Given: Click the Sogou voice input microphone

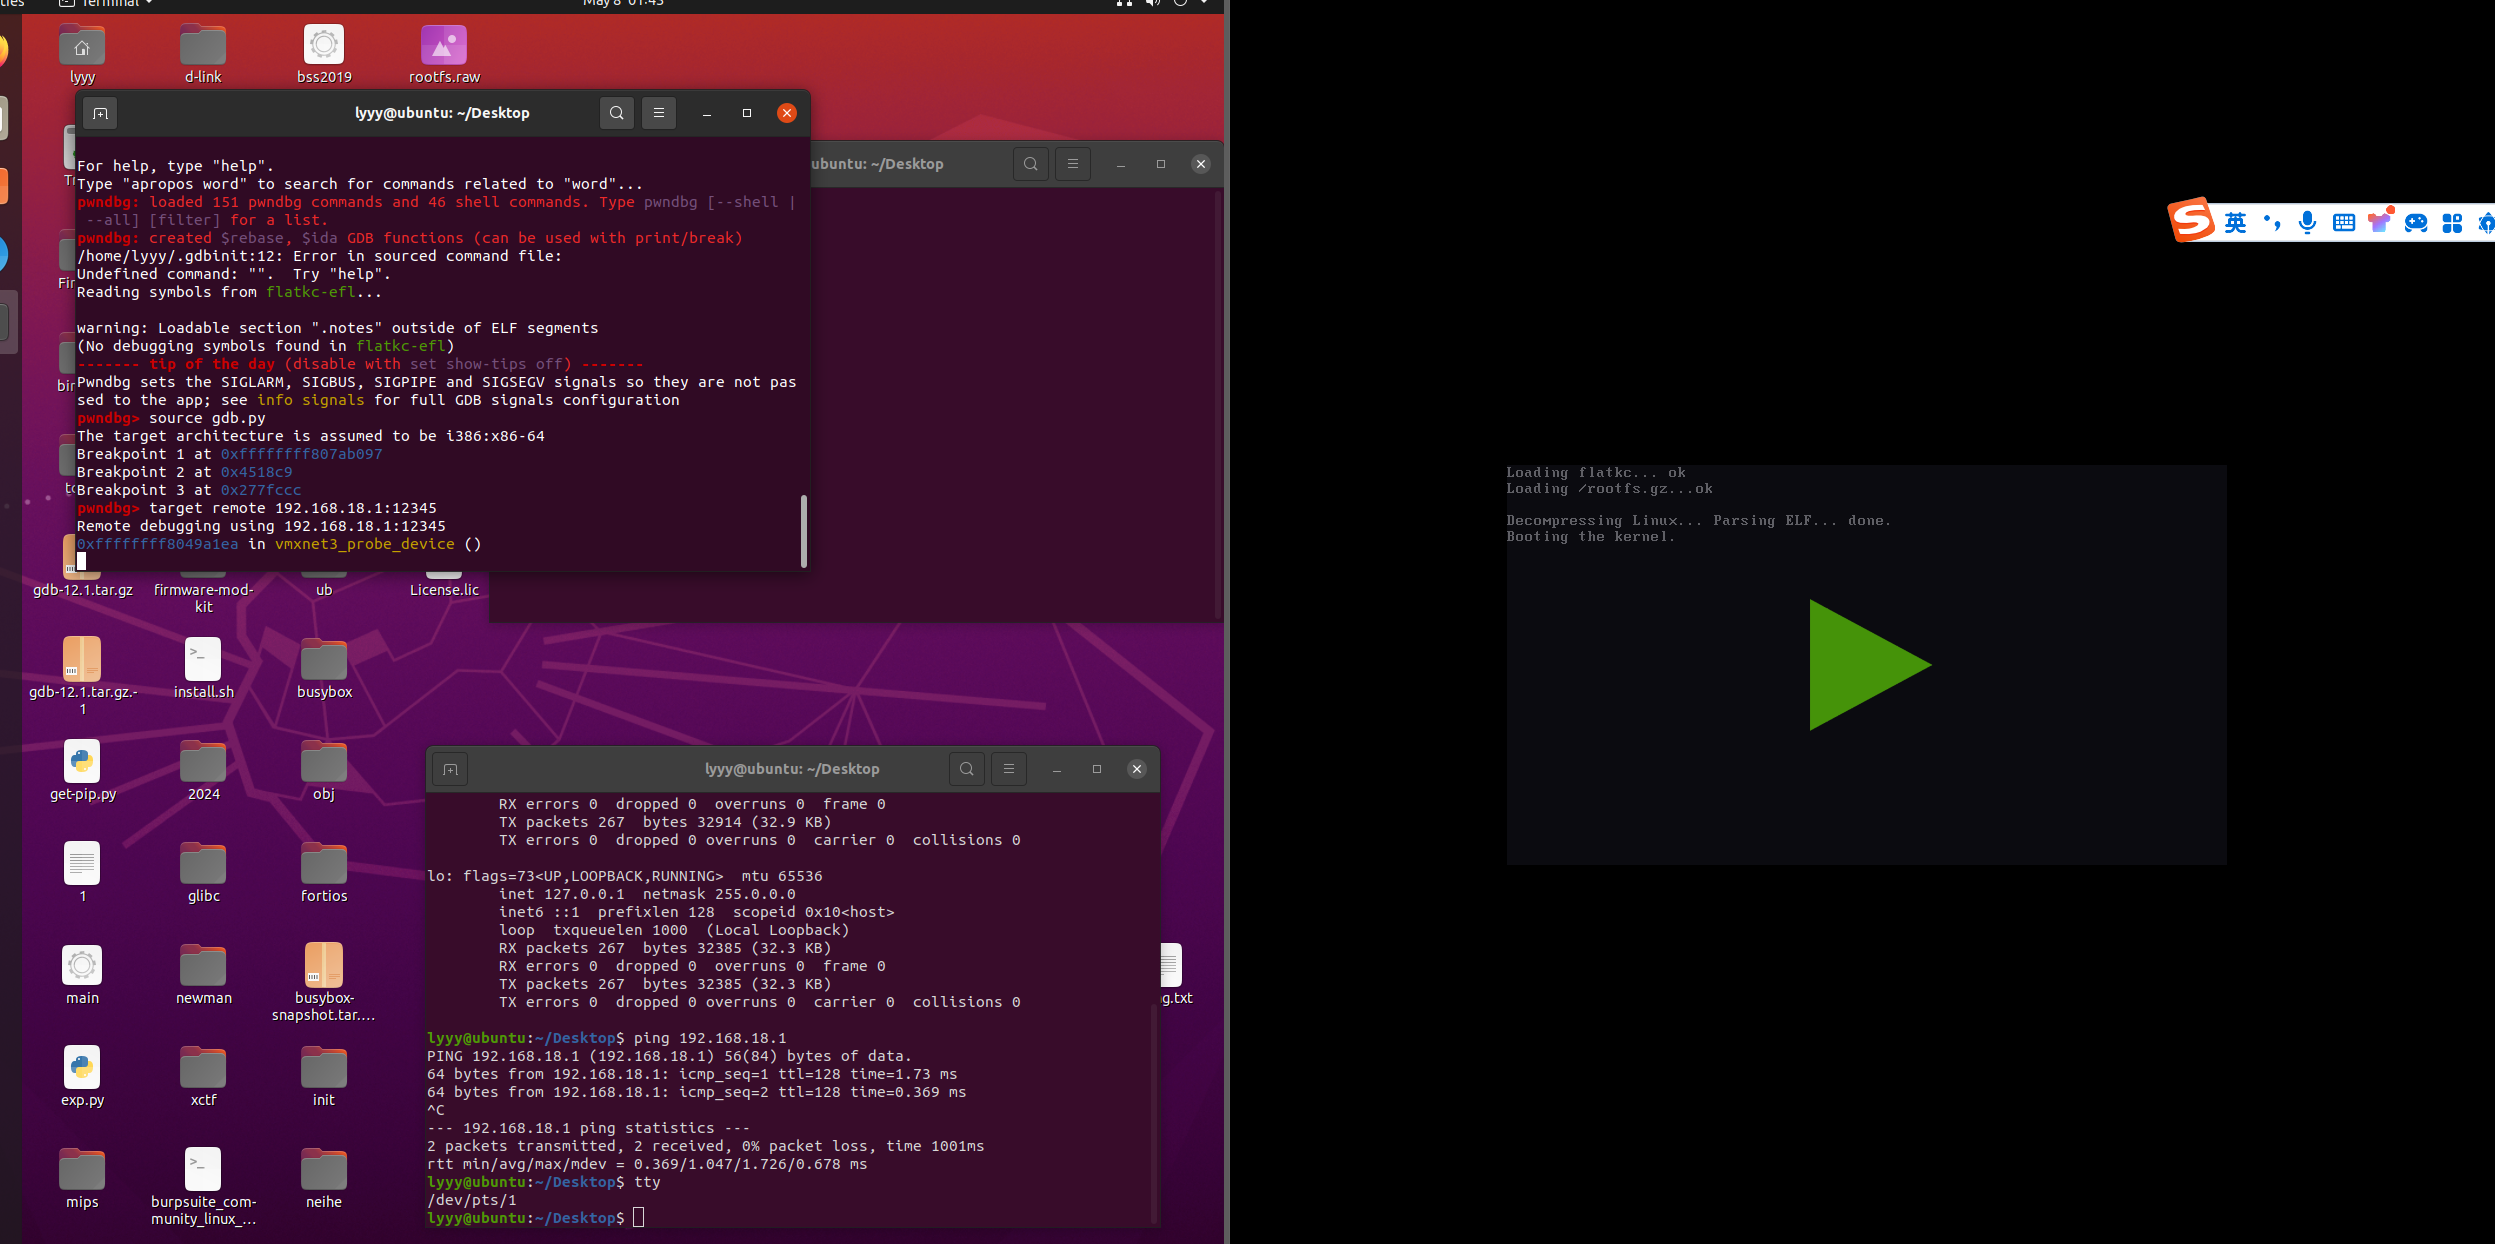Looking at the screenshot, I should pos(2307,223).
